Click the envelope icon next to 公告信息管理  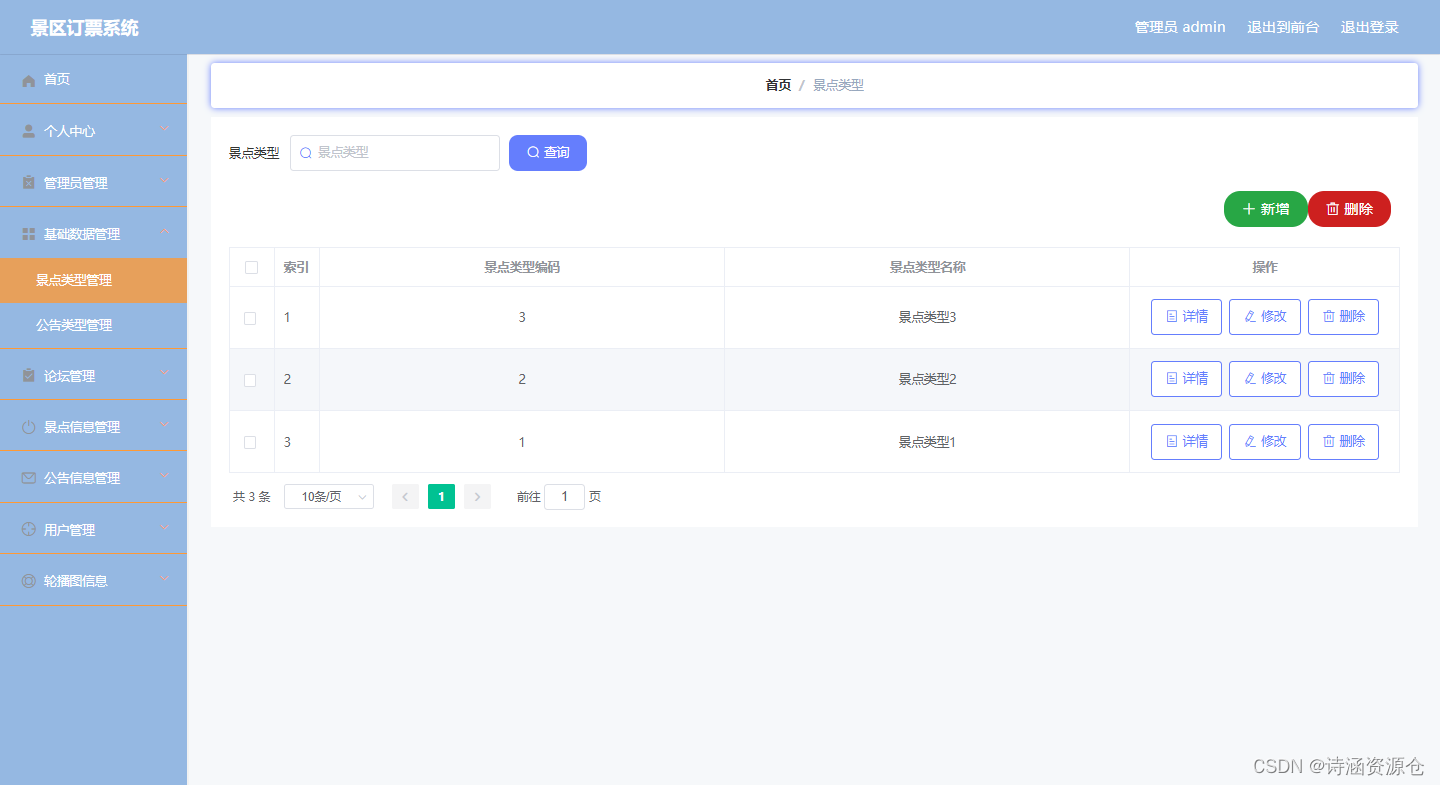coord(29,478)
